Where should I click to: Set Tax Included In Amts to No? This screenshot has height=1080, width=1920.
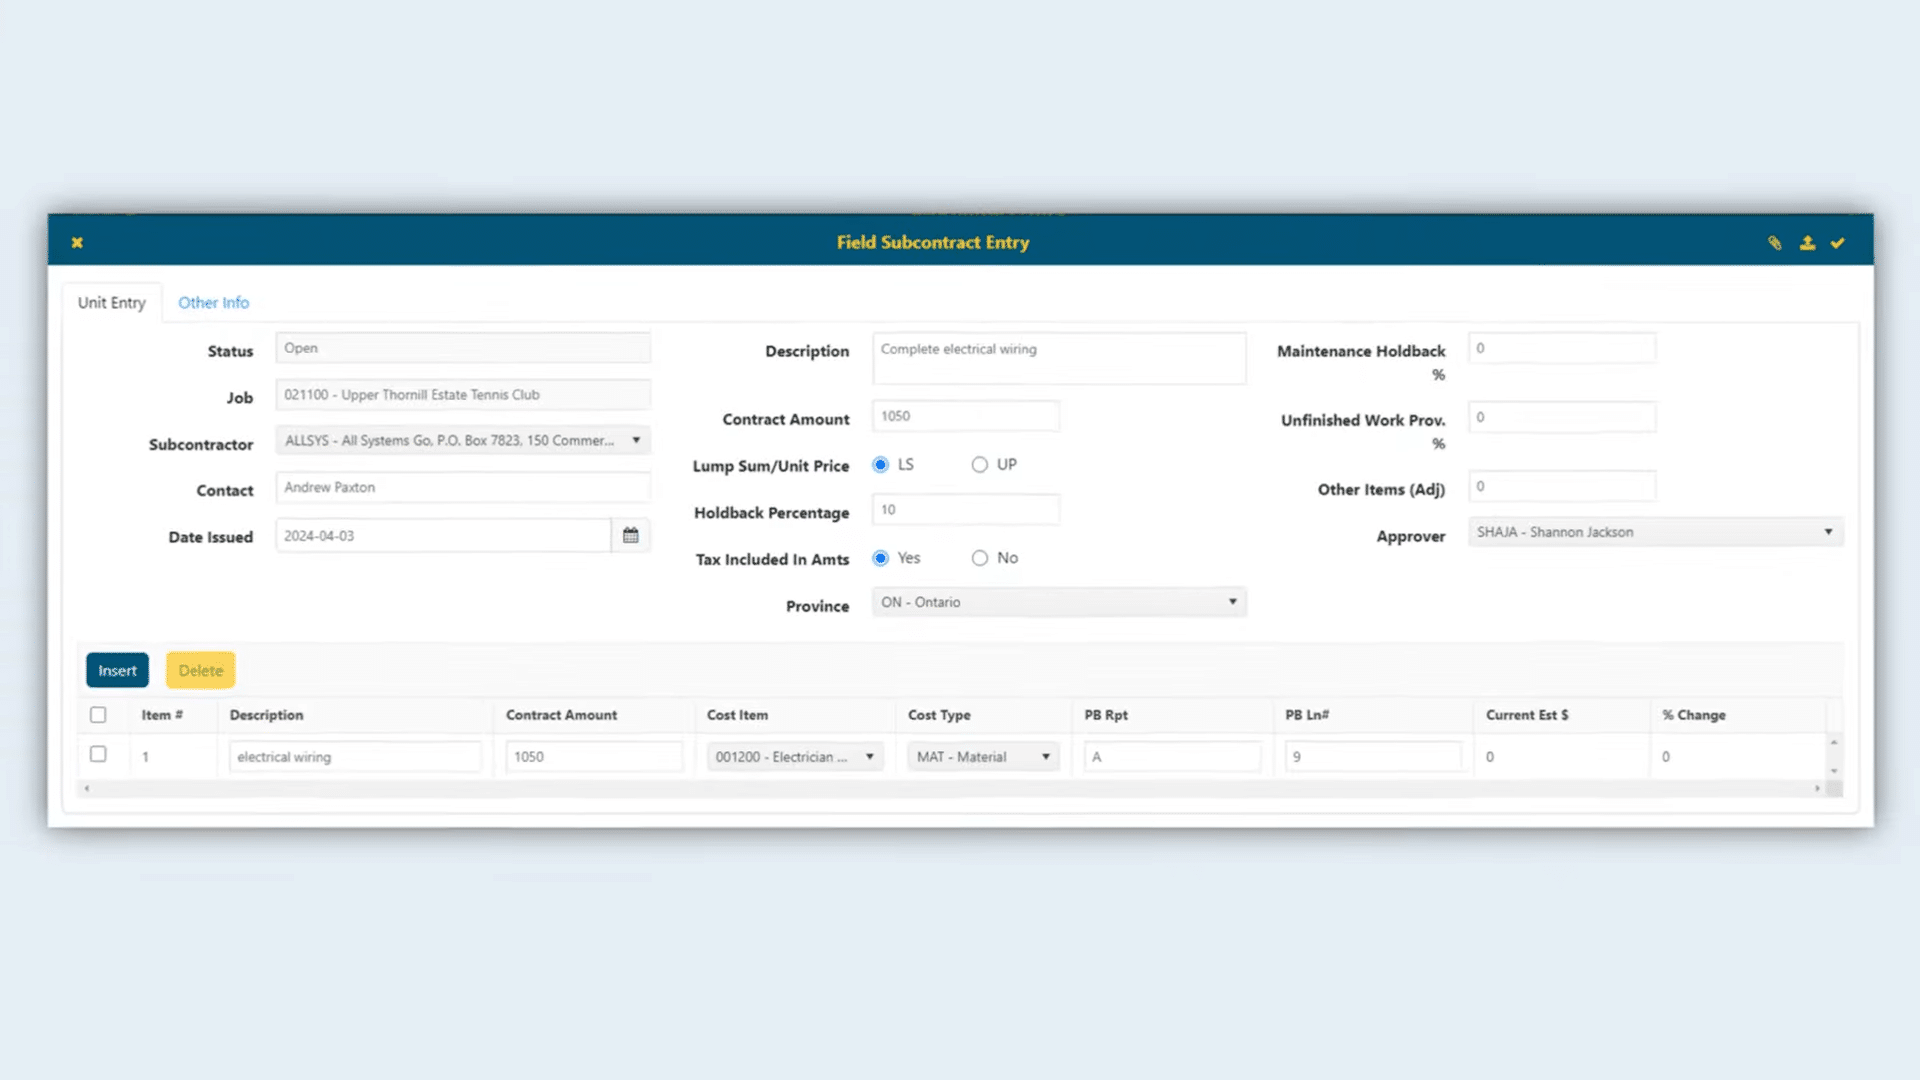tap(980, 557)
